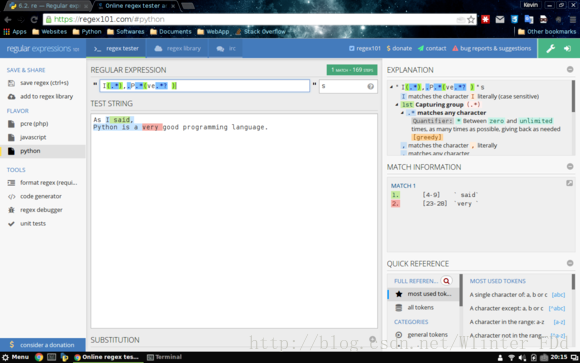This screenshot has width=580, height=363.
Task: Click the Chrome launcher in the taskbar
Action: [38, 357]
